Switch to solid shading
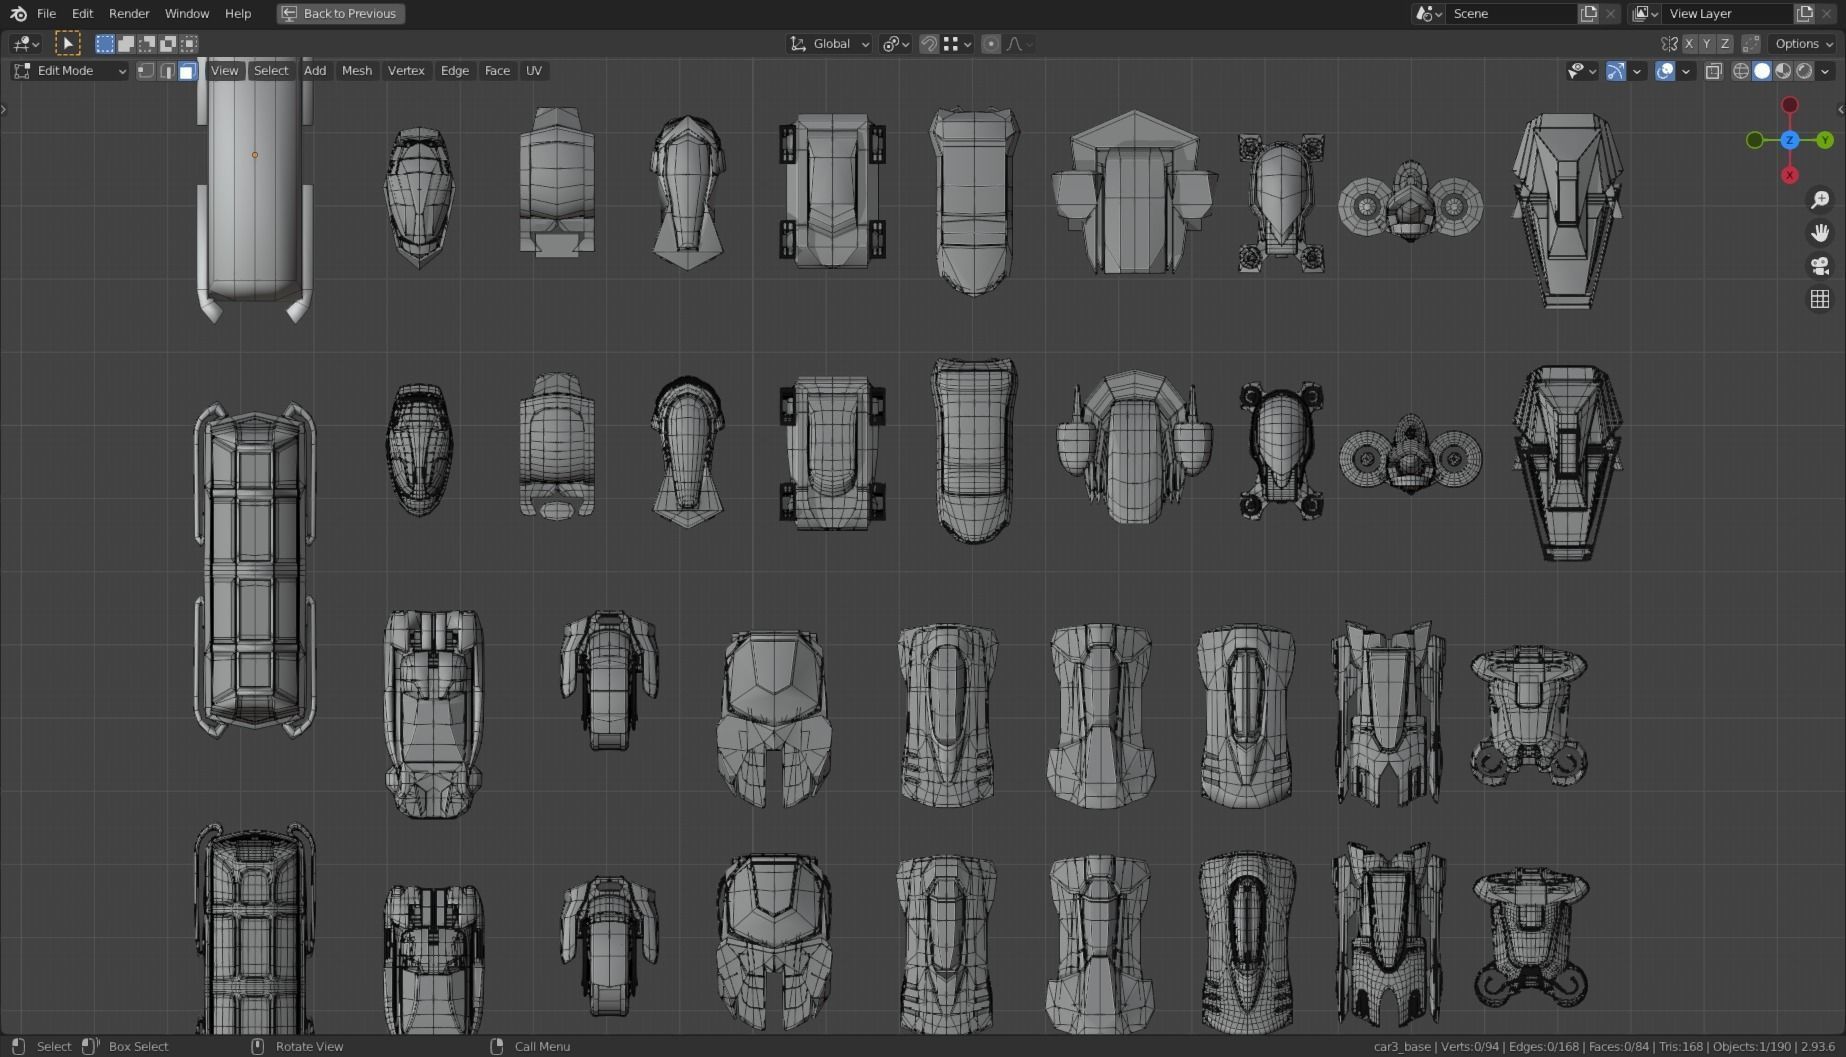The width and height of the screenshot is (1846, 1057). [1762, 71]
